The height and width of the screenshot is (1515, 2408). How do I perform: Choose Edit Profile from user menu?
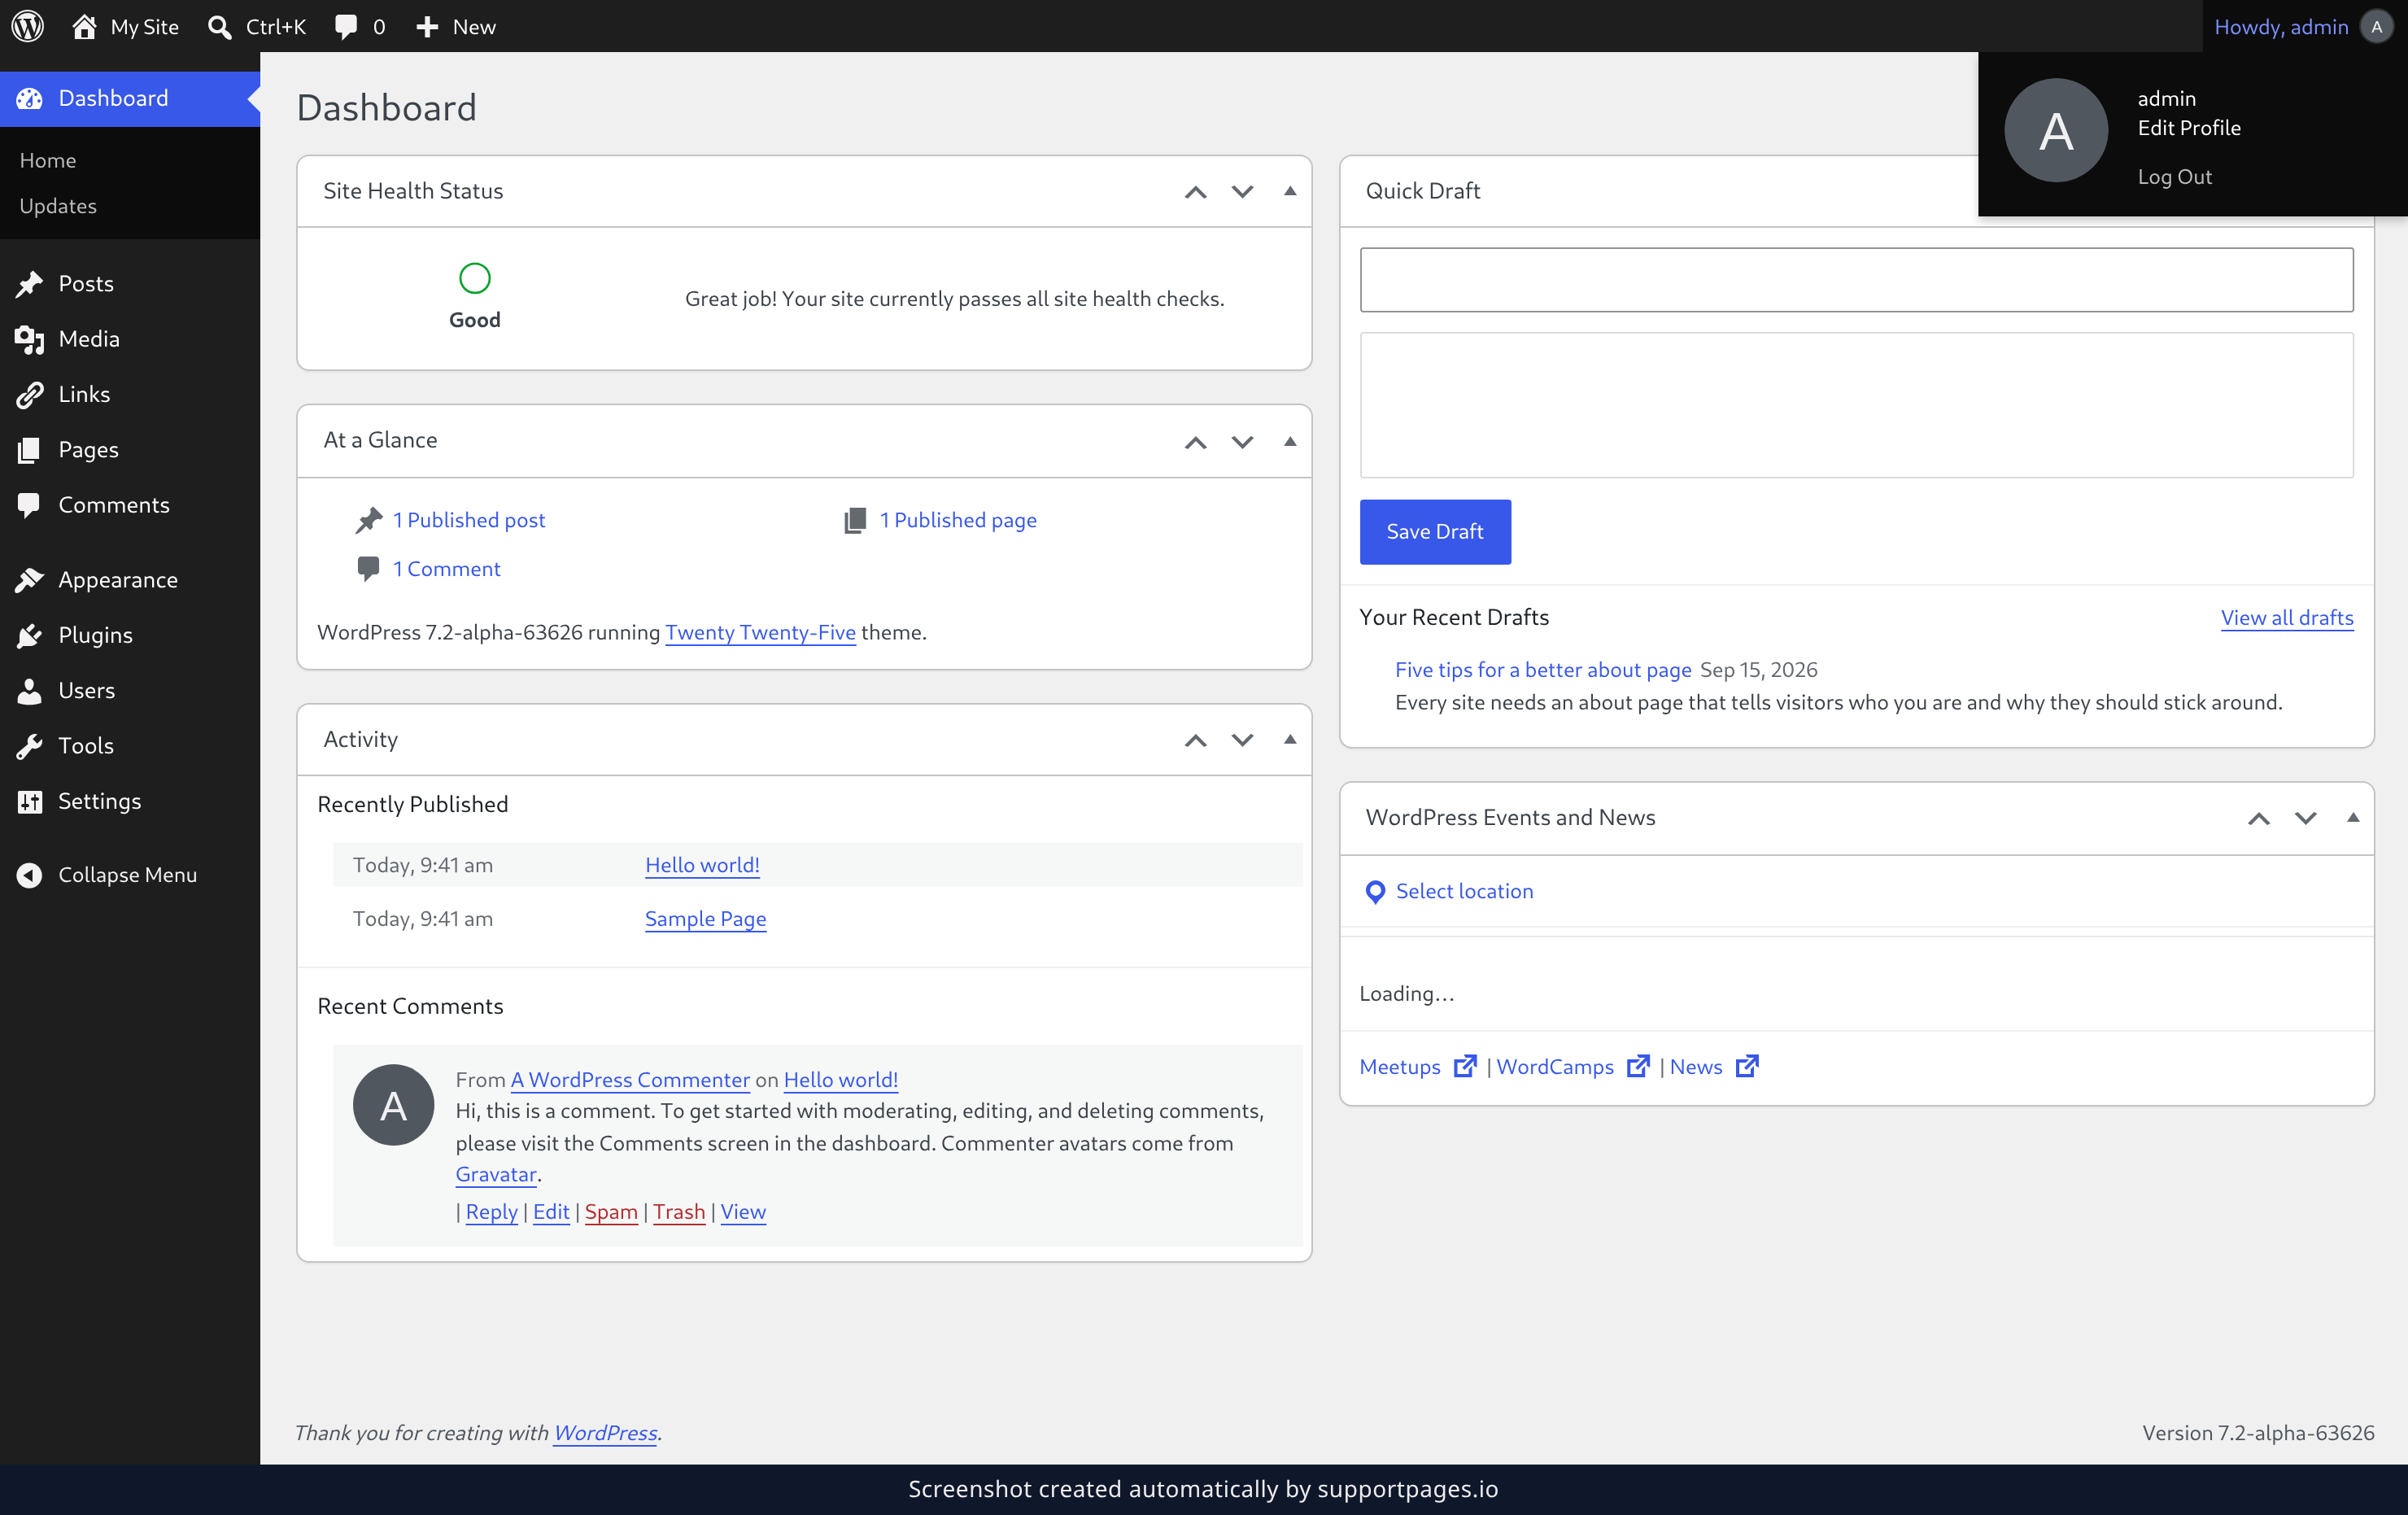pos(2189,128)
